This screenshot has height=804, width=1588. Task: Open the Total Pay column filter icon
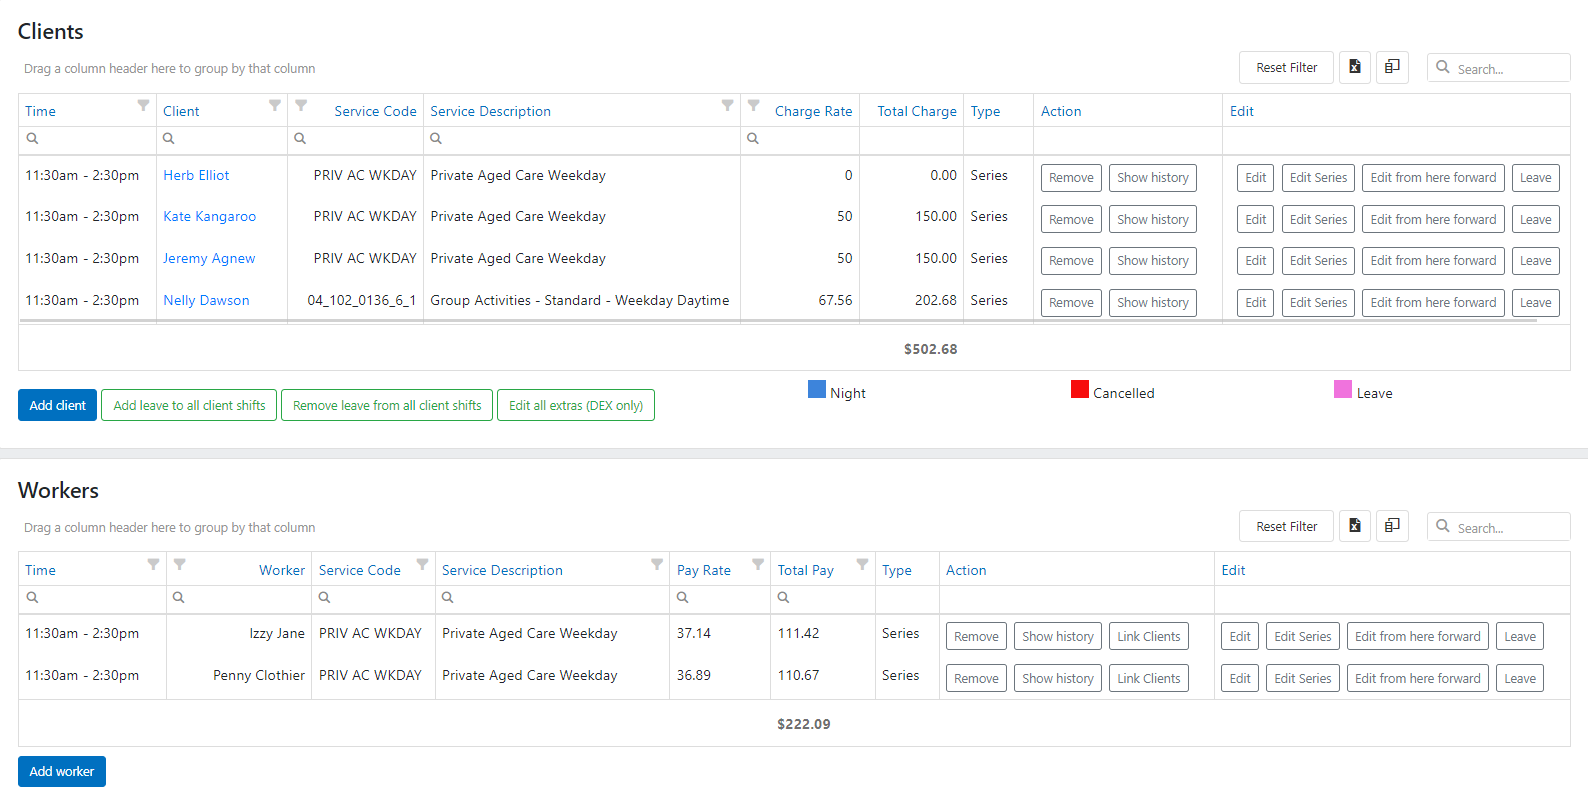coord(862,564)
